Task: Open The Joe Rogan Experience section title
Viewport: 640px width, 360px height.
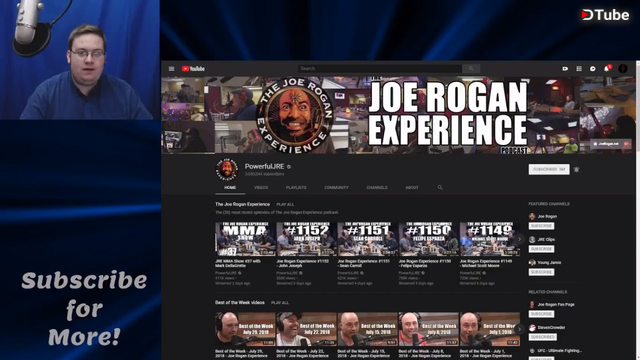Action: 242,204
